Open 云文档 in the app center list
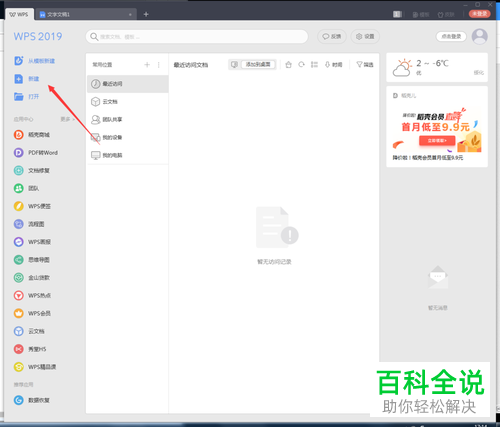Image resolution: width=500 pixels, height=427 pixels. [x=29, y=331]
